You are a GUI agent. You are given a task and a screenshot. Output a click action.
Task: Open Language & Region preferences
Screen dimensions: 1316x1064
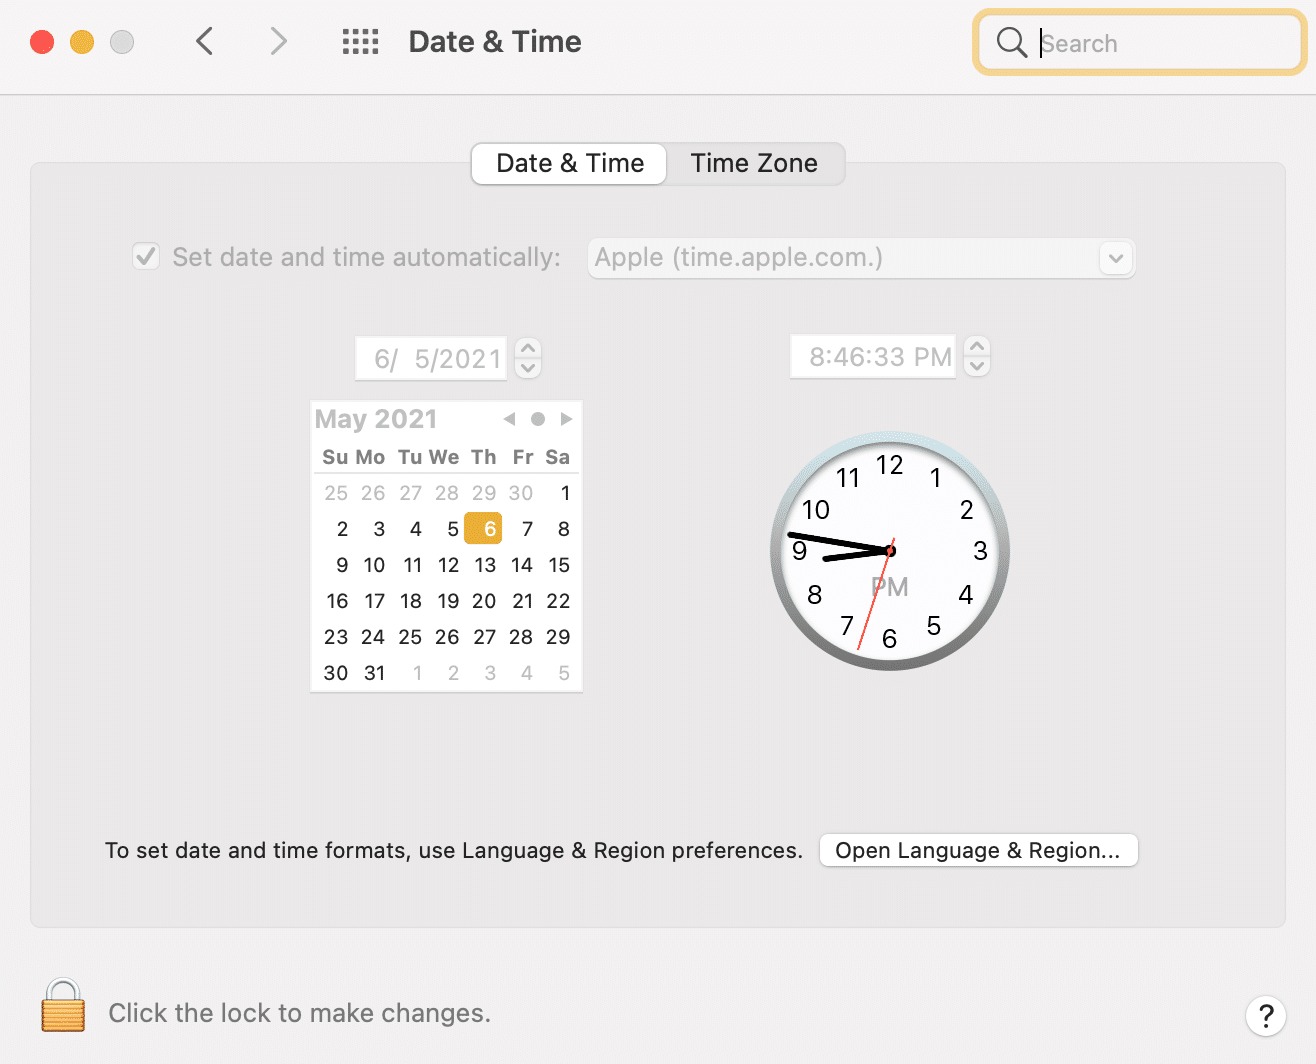point(978,850)
